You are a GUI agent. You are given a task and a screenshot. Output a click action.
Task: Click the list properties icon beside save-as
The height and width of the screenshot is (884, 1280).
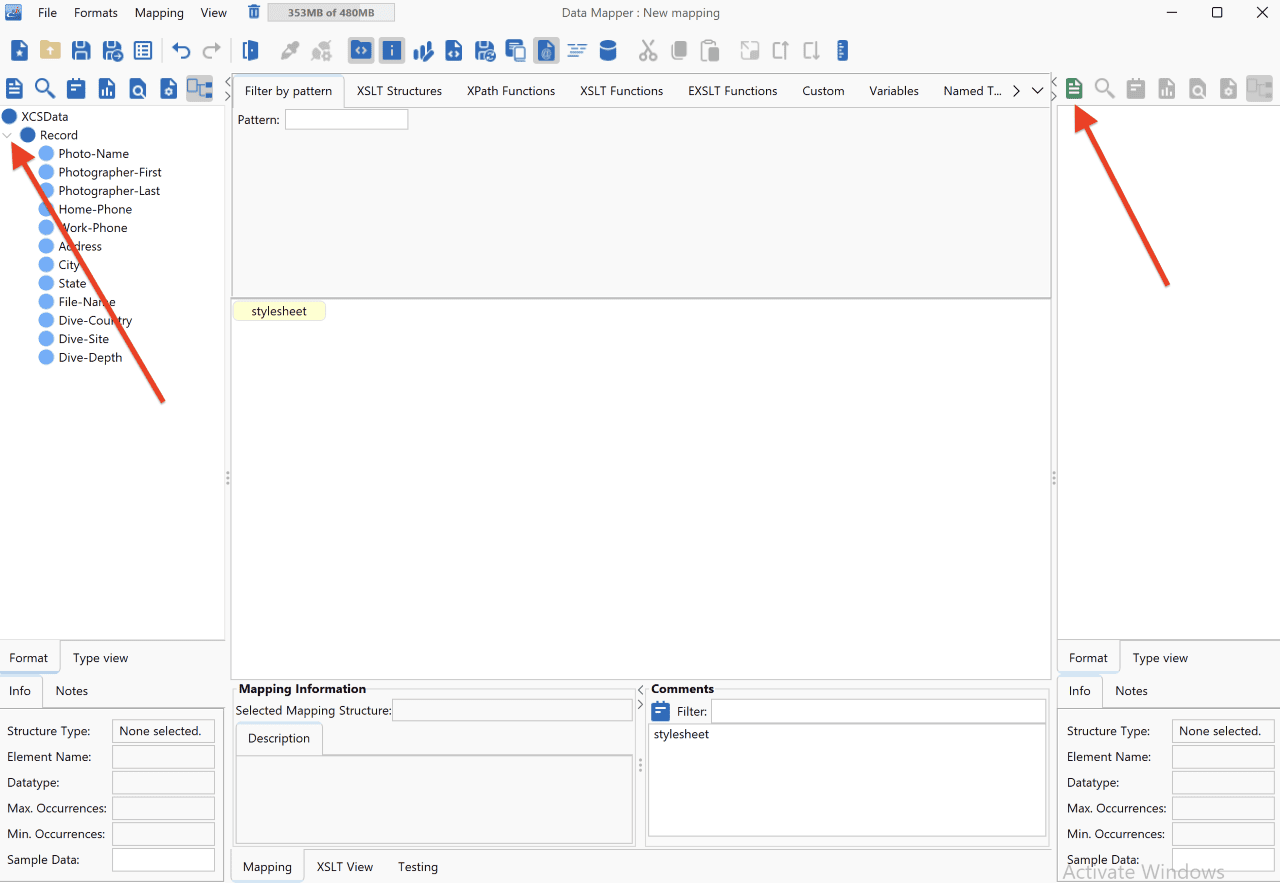click(x=143, y=50)
